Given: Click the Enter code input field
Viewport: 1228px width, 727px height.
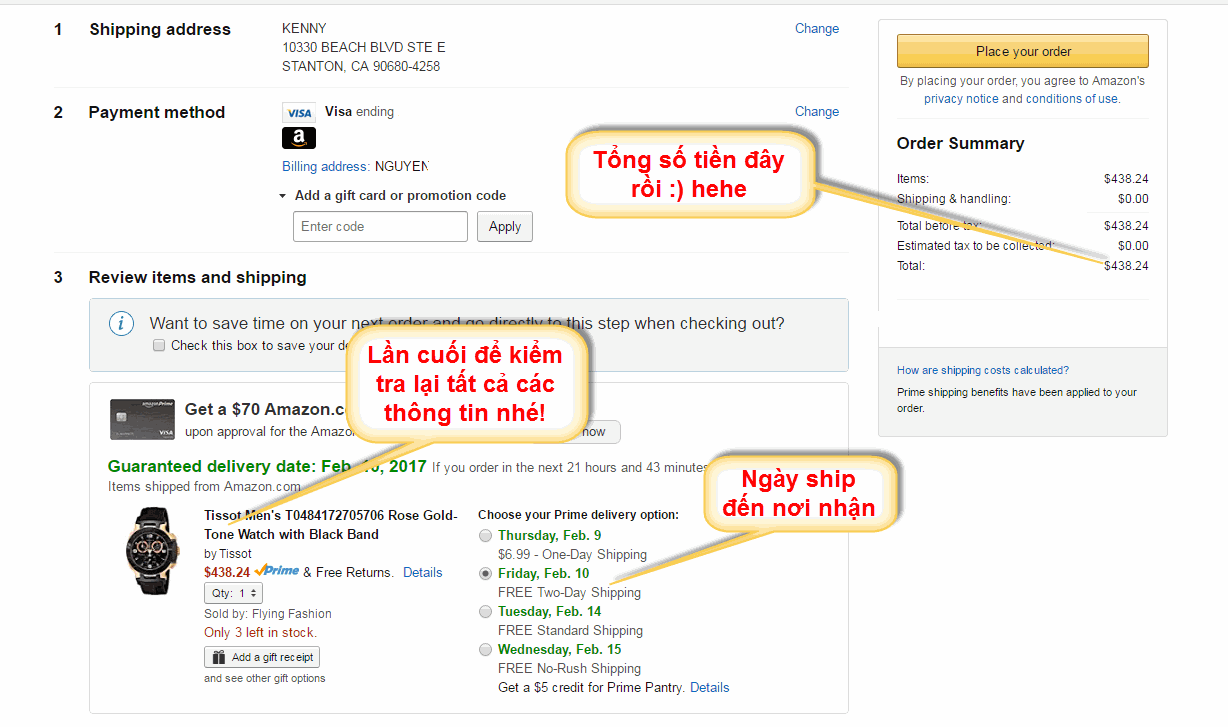Looking at the screenshot, I should [380, 227].
